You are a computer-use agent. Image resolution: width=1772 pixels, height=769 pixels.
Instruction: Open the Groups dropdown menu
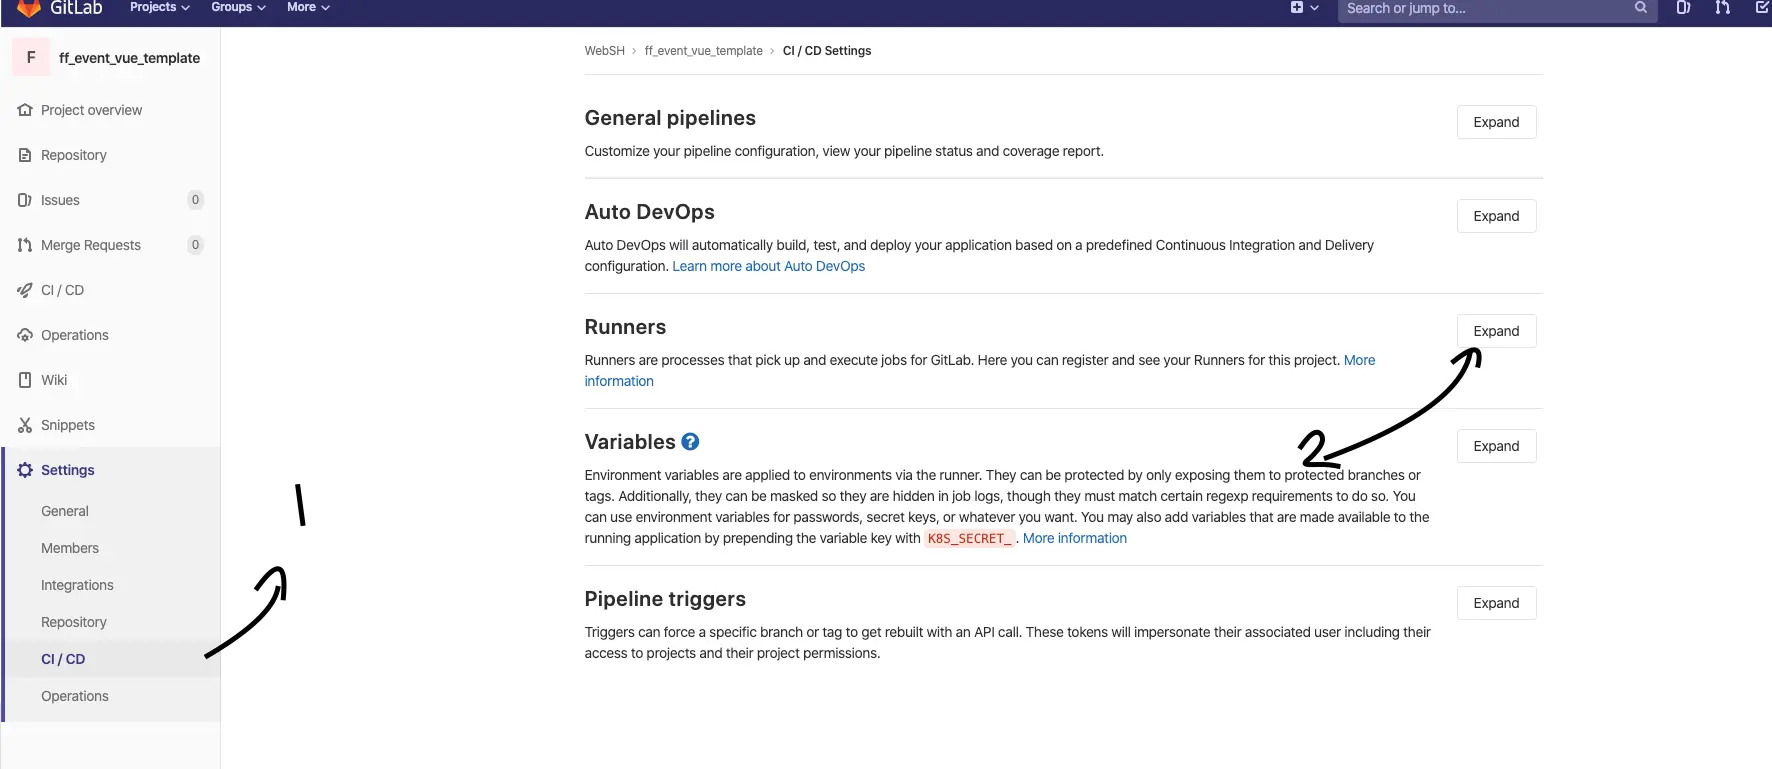point(238,8)
